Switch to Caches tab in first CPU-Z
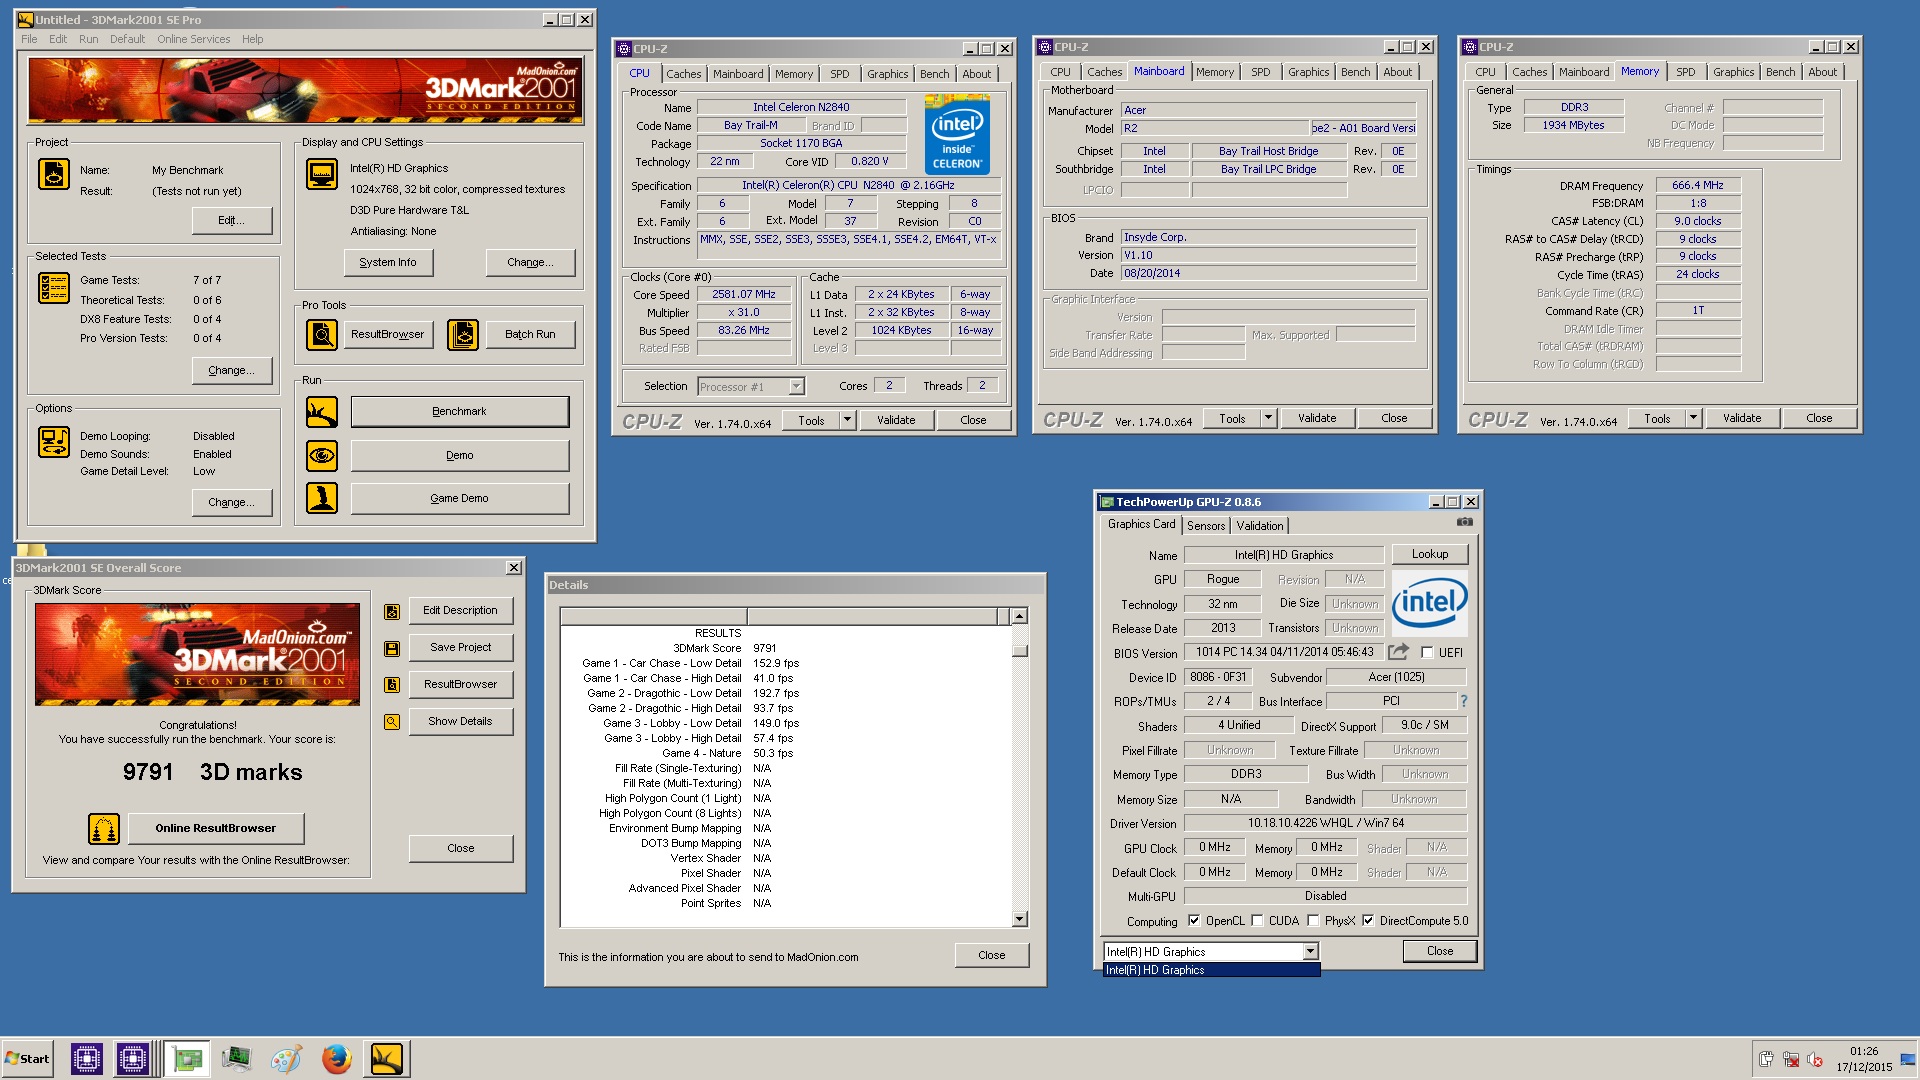Image resolution: width=1920 pixels, height=1080 pixels. tap(684, 74)
